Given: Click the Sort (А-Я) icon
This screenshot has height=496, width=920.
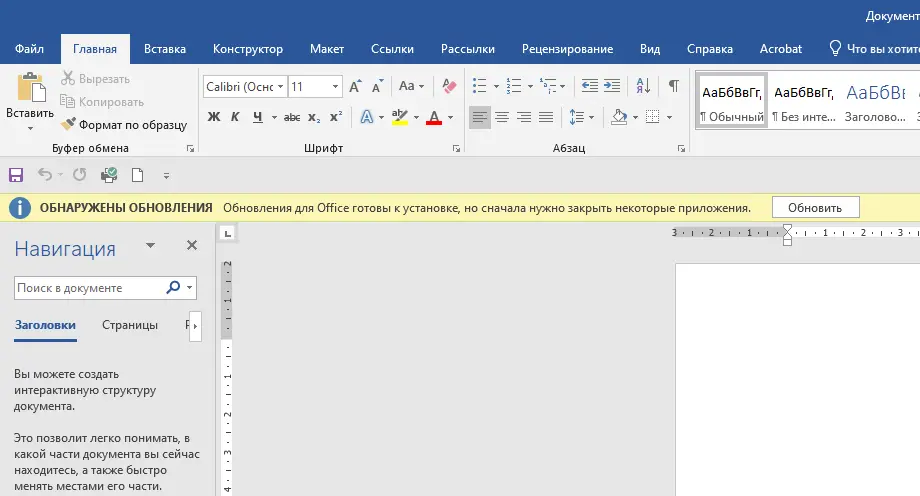Looking at the screenshot, I should [x=643, y=86].
